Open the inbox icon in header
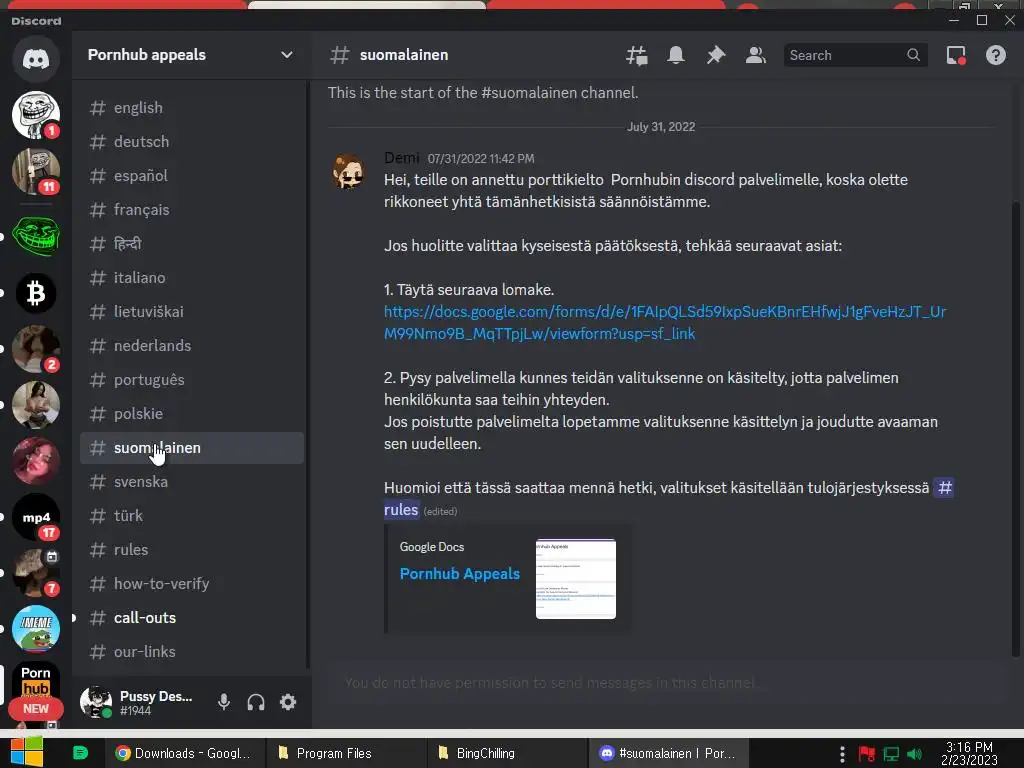The image size is (1024, 768). click(x=956, y=56)
